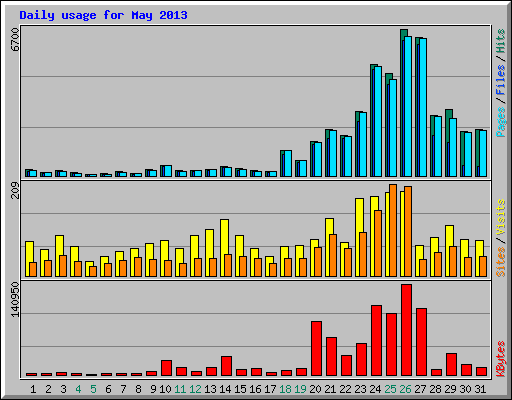This screenshot has width=512, height=400.
Task: Click the green 'Hits' legend label
Action: [501, 41]
